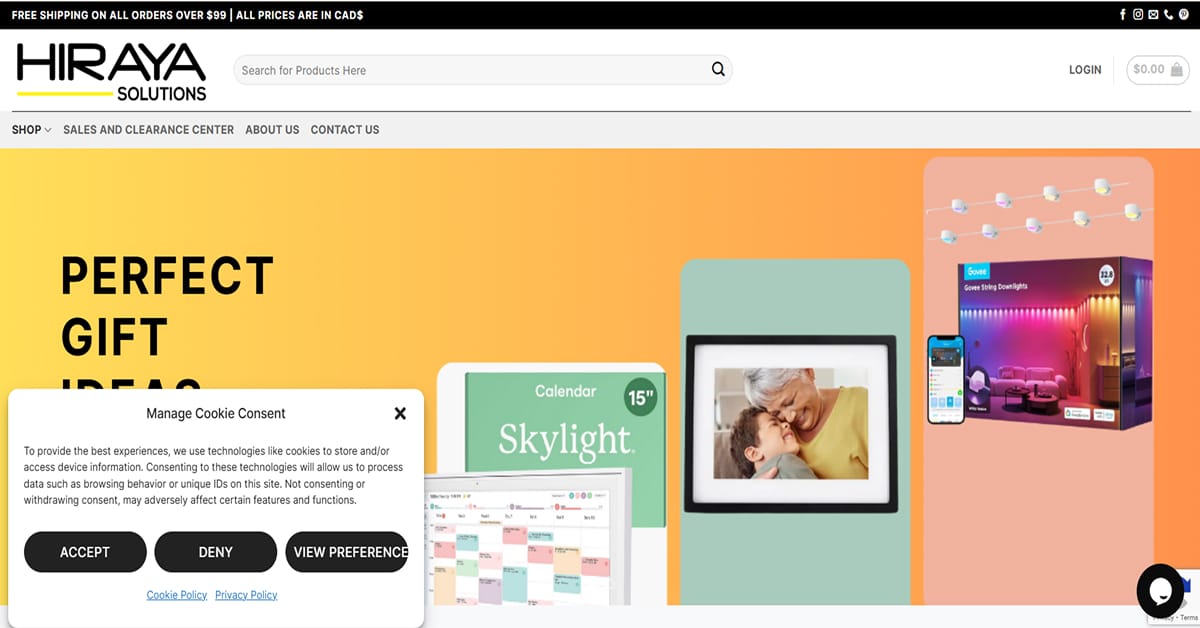
Task: Open the Facebook social icon
Action: (1123, 15)
